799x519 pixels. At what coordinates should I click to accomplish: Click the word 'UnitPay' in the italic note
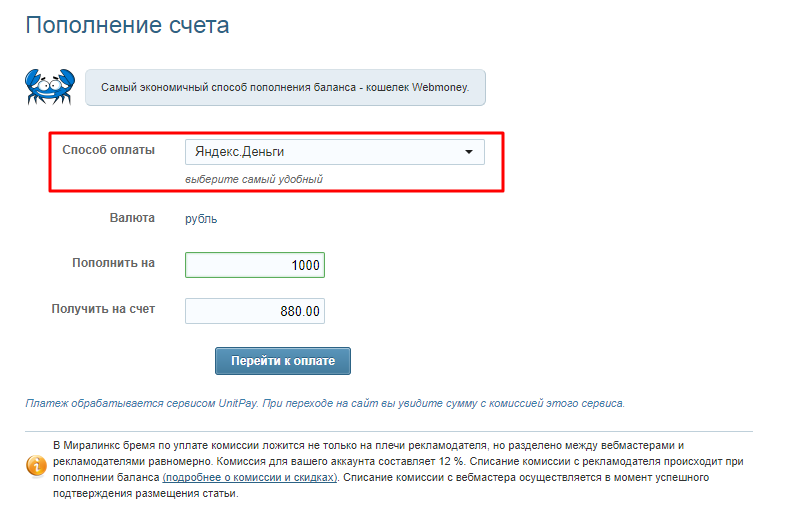point(238,403)
